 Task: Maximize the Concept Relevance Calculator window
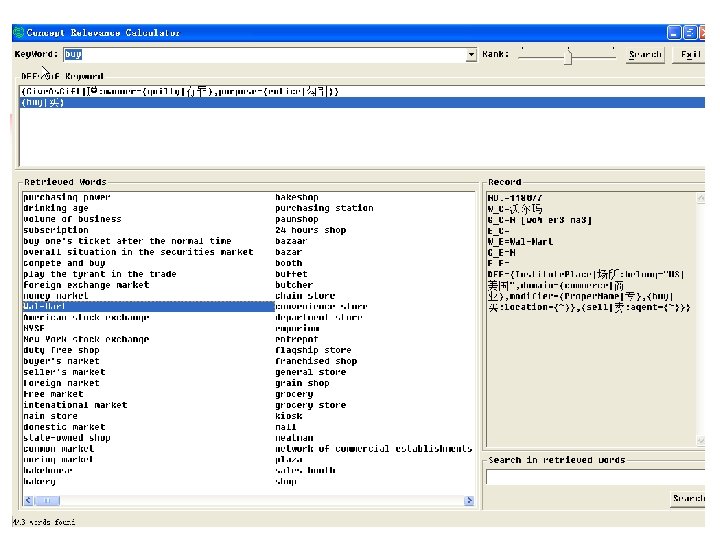(x=690, y=32)
